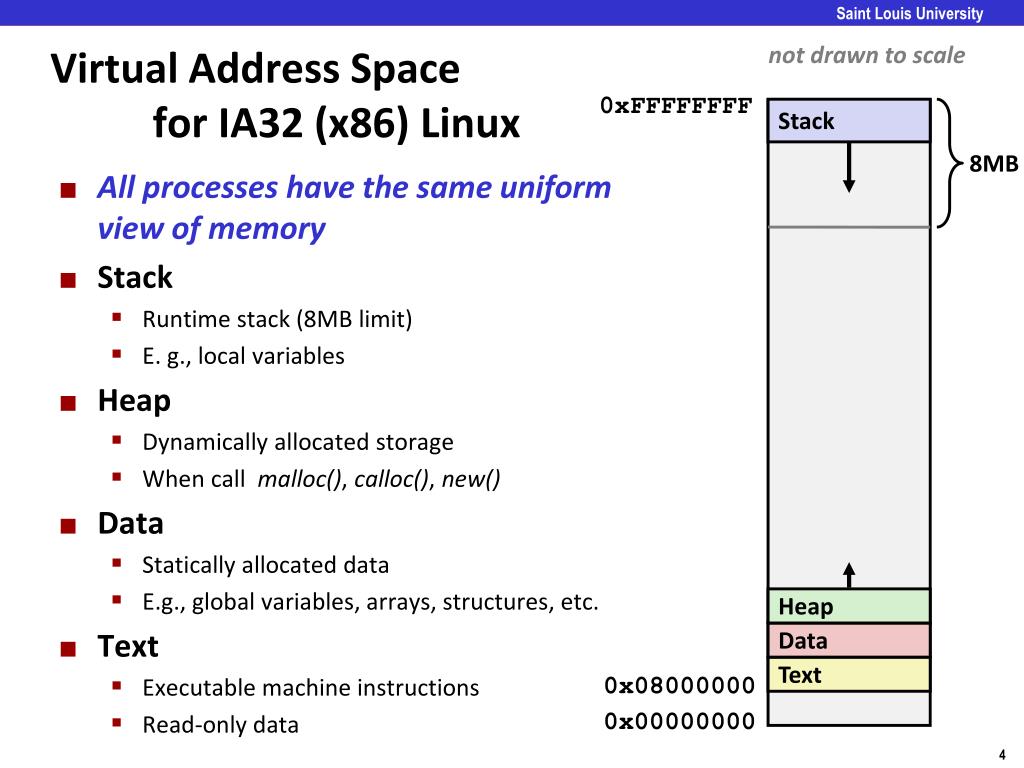
Task: Click the 'Data' bullet heading
Action: point(130,524)
